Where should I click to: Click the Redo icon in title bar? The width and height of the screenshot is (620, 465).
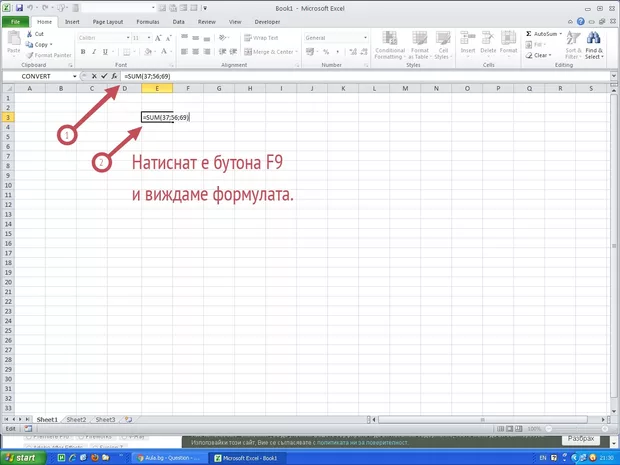coord(45,8)
